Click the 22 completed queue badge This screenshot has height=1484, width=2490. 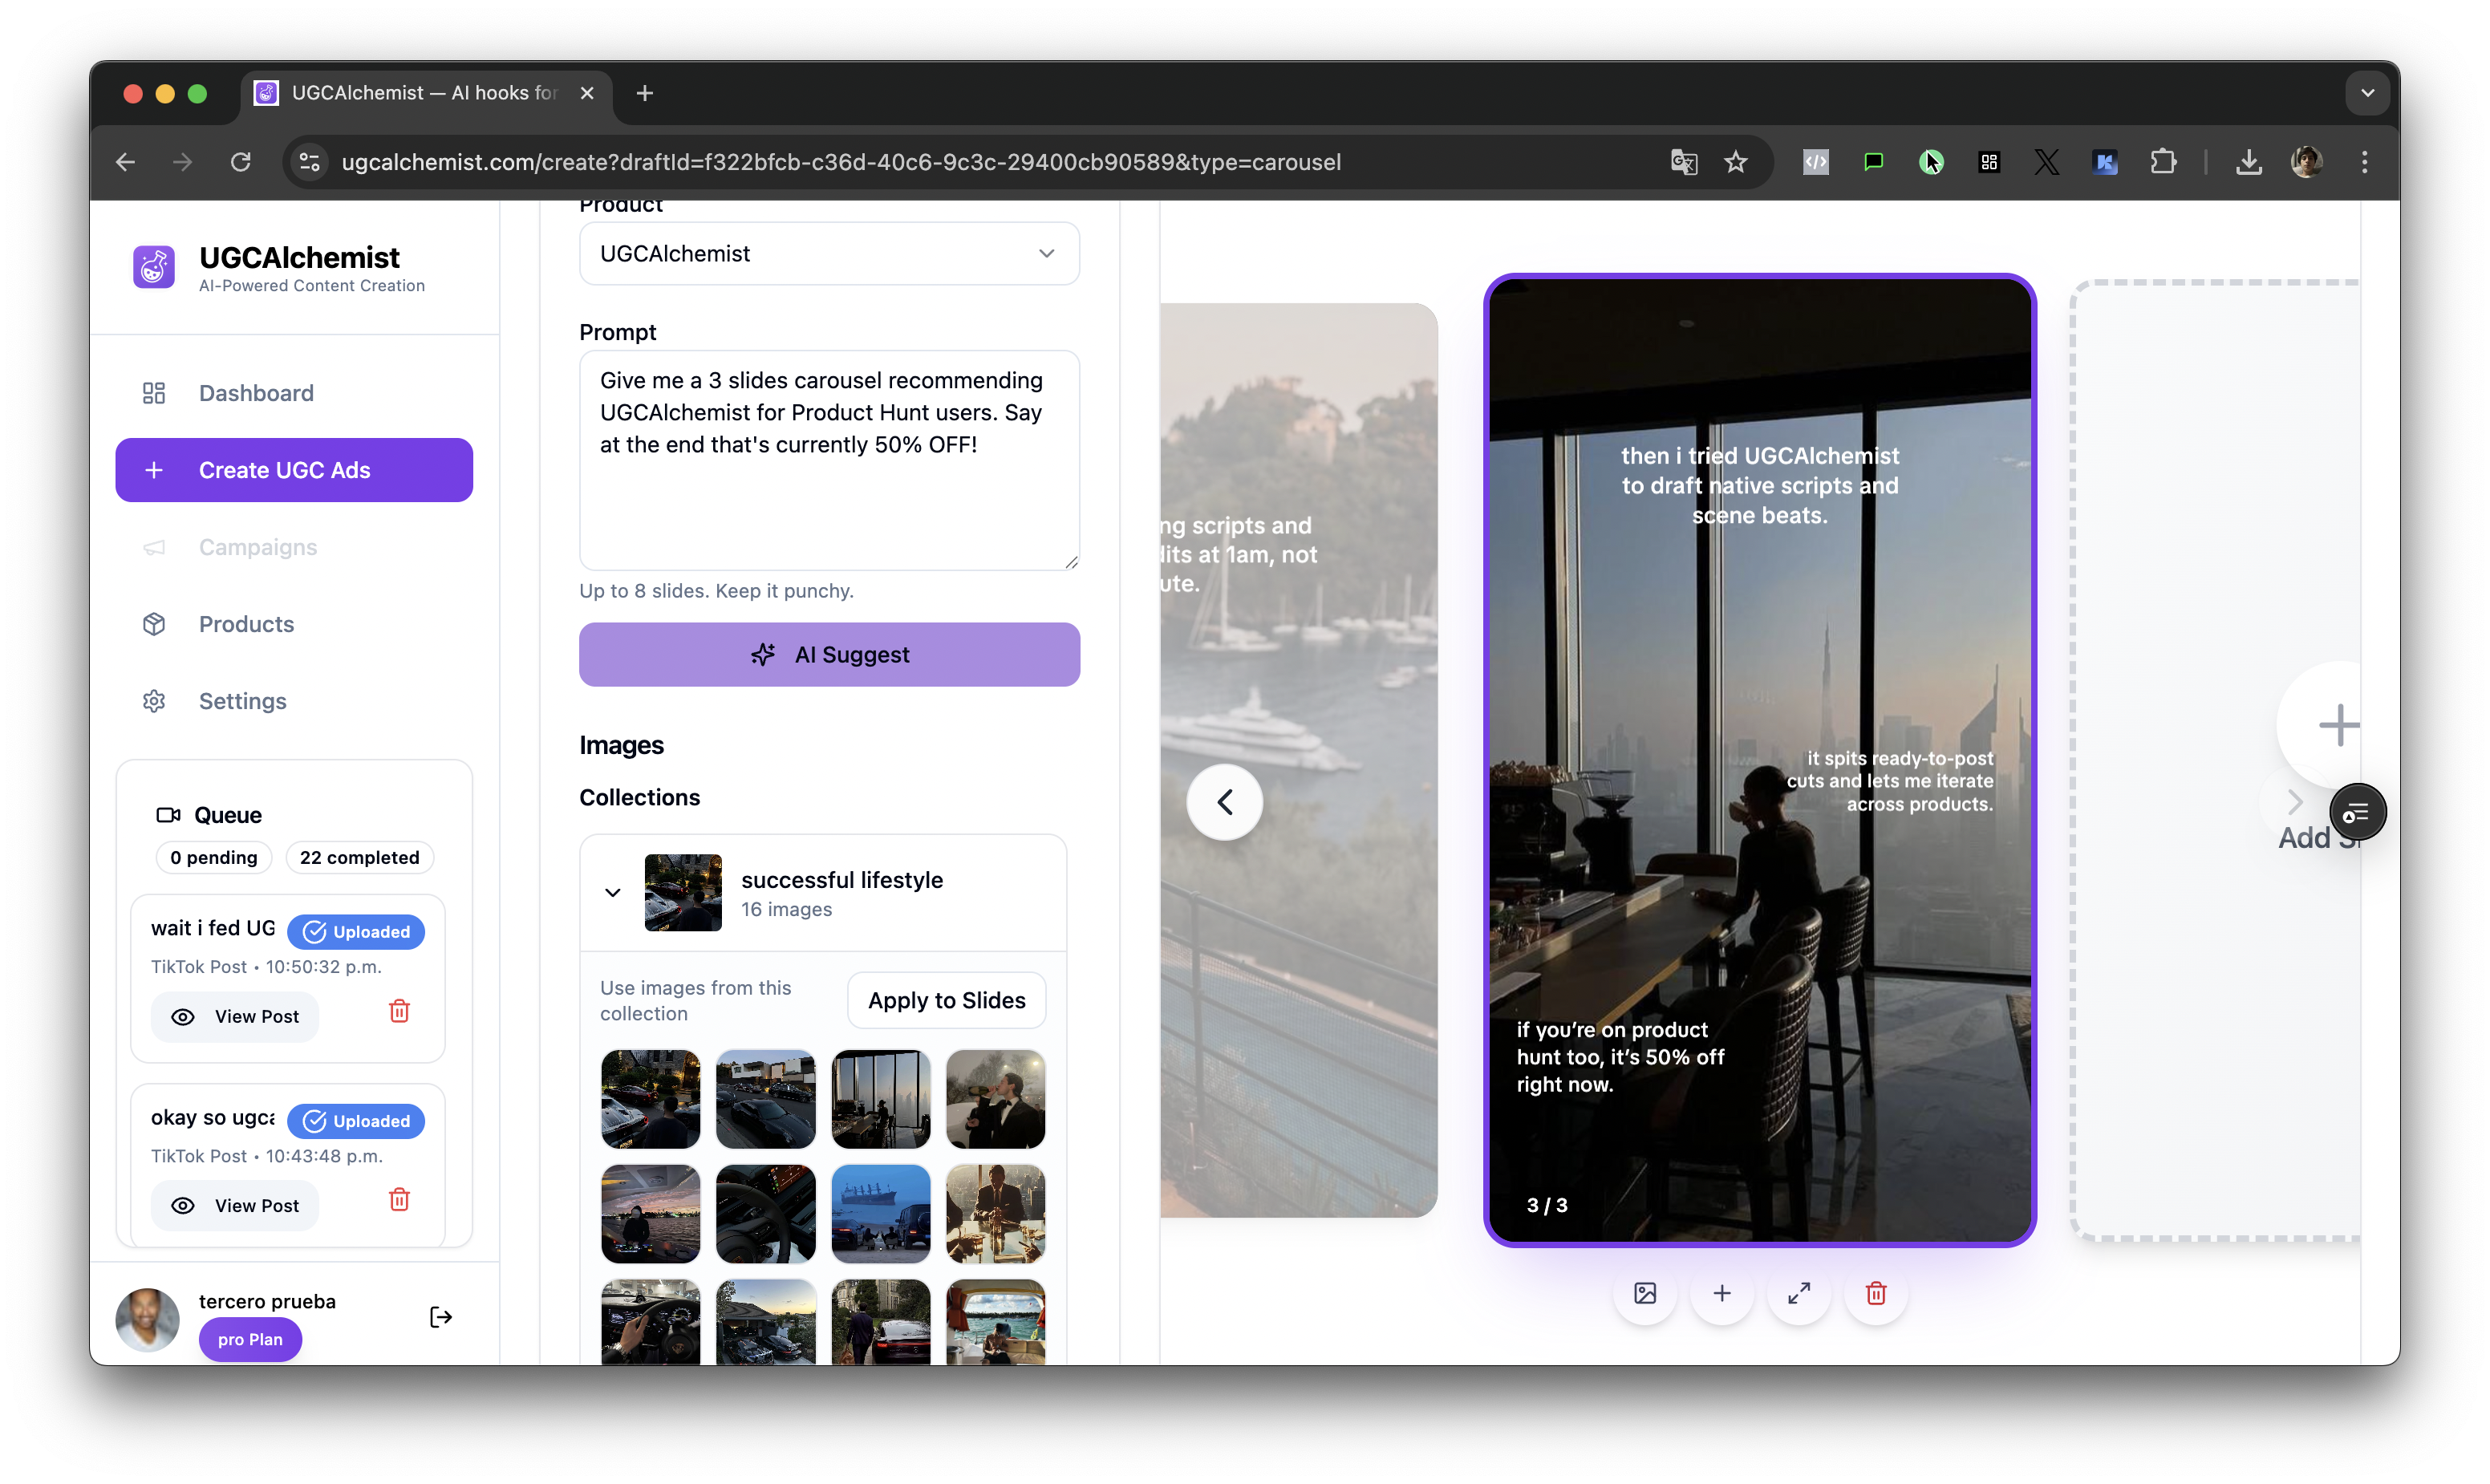click(x=359, y=857)
